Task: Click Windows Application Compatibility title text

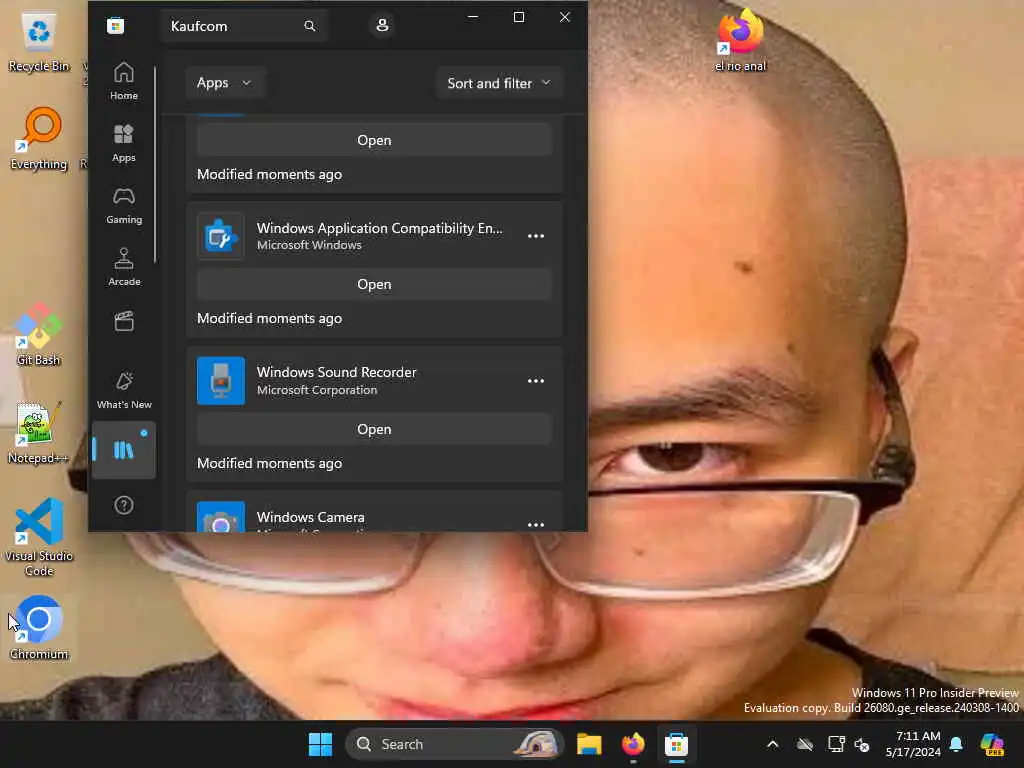Action: coord(379,228)
